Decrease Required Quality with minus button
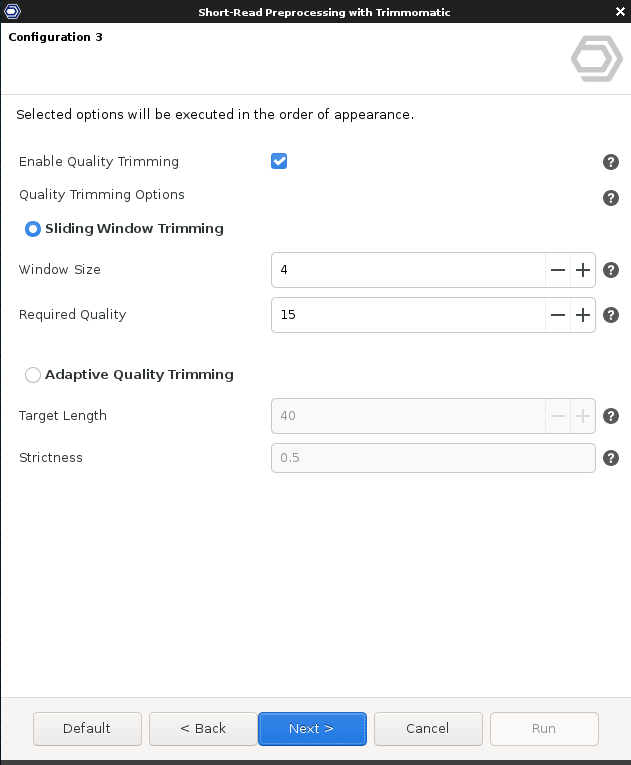 558,315
